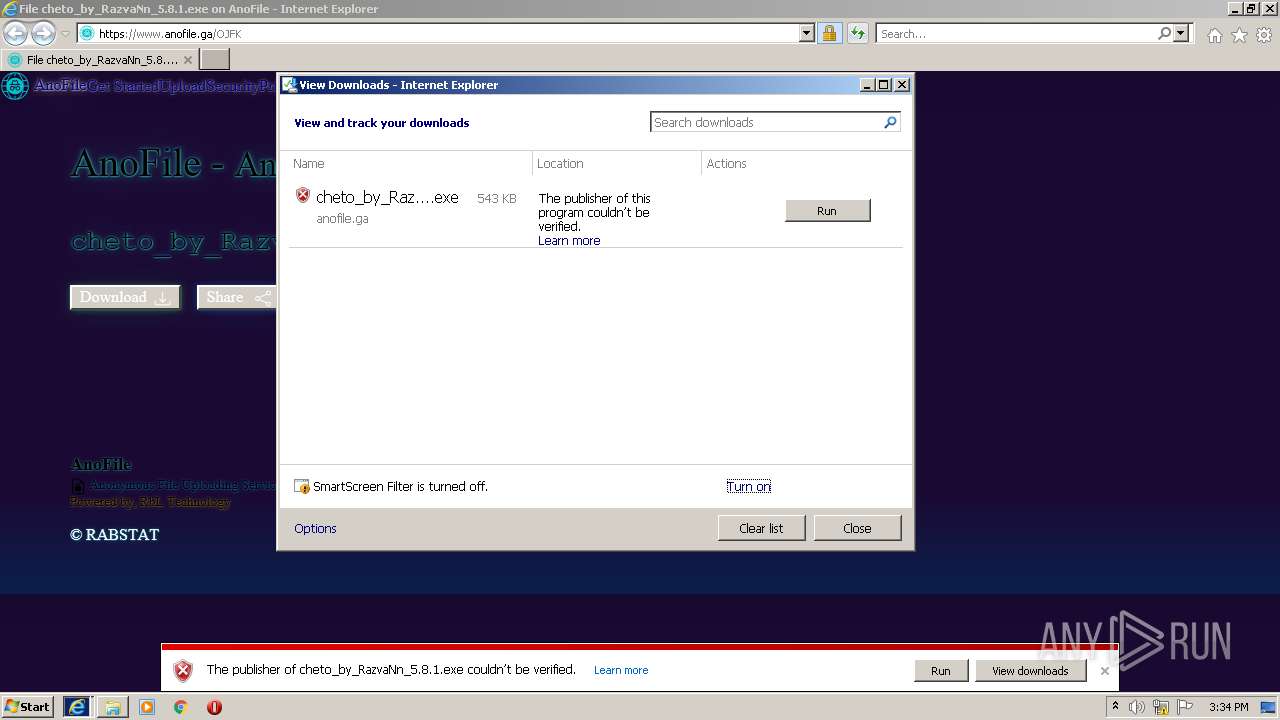Open the Windows Start menu
The image size is (1280, 720).
click(x=27, y=706)
